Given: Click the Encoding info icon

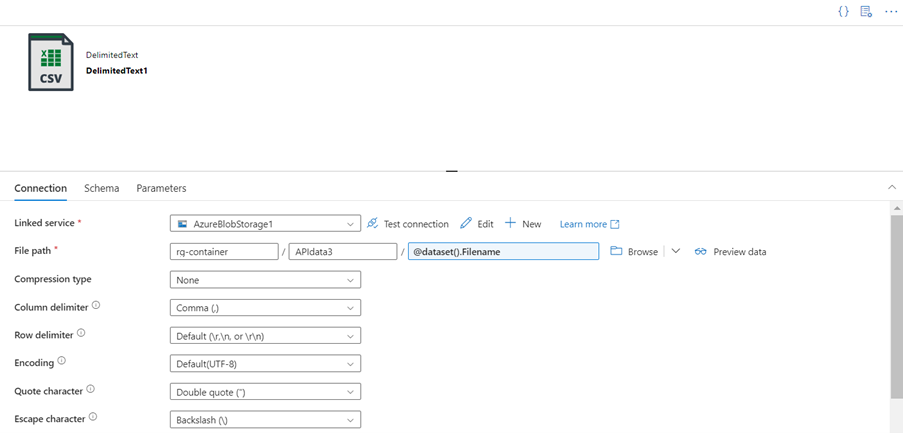Looking at the screenshot, I should pyautogui.click(x=62, y=361).
